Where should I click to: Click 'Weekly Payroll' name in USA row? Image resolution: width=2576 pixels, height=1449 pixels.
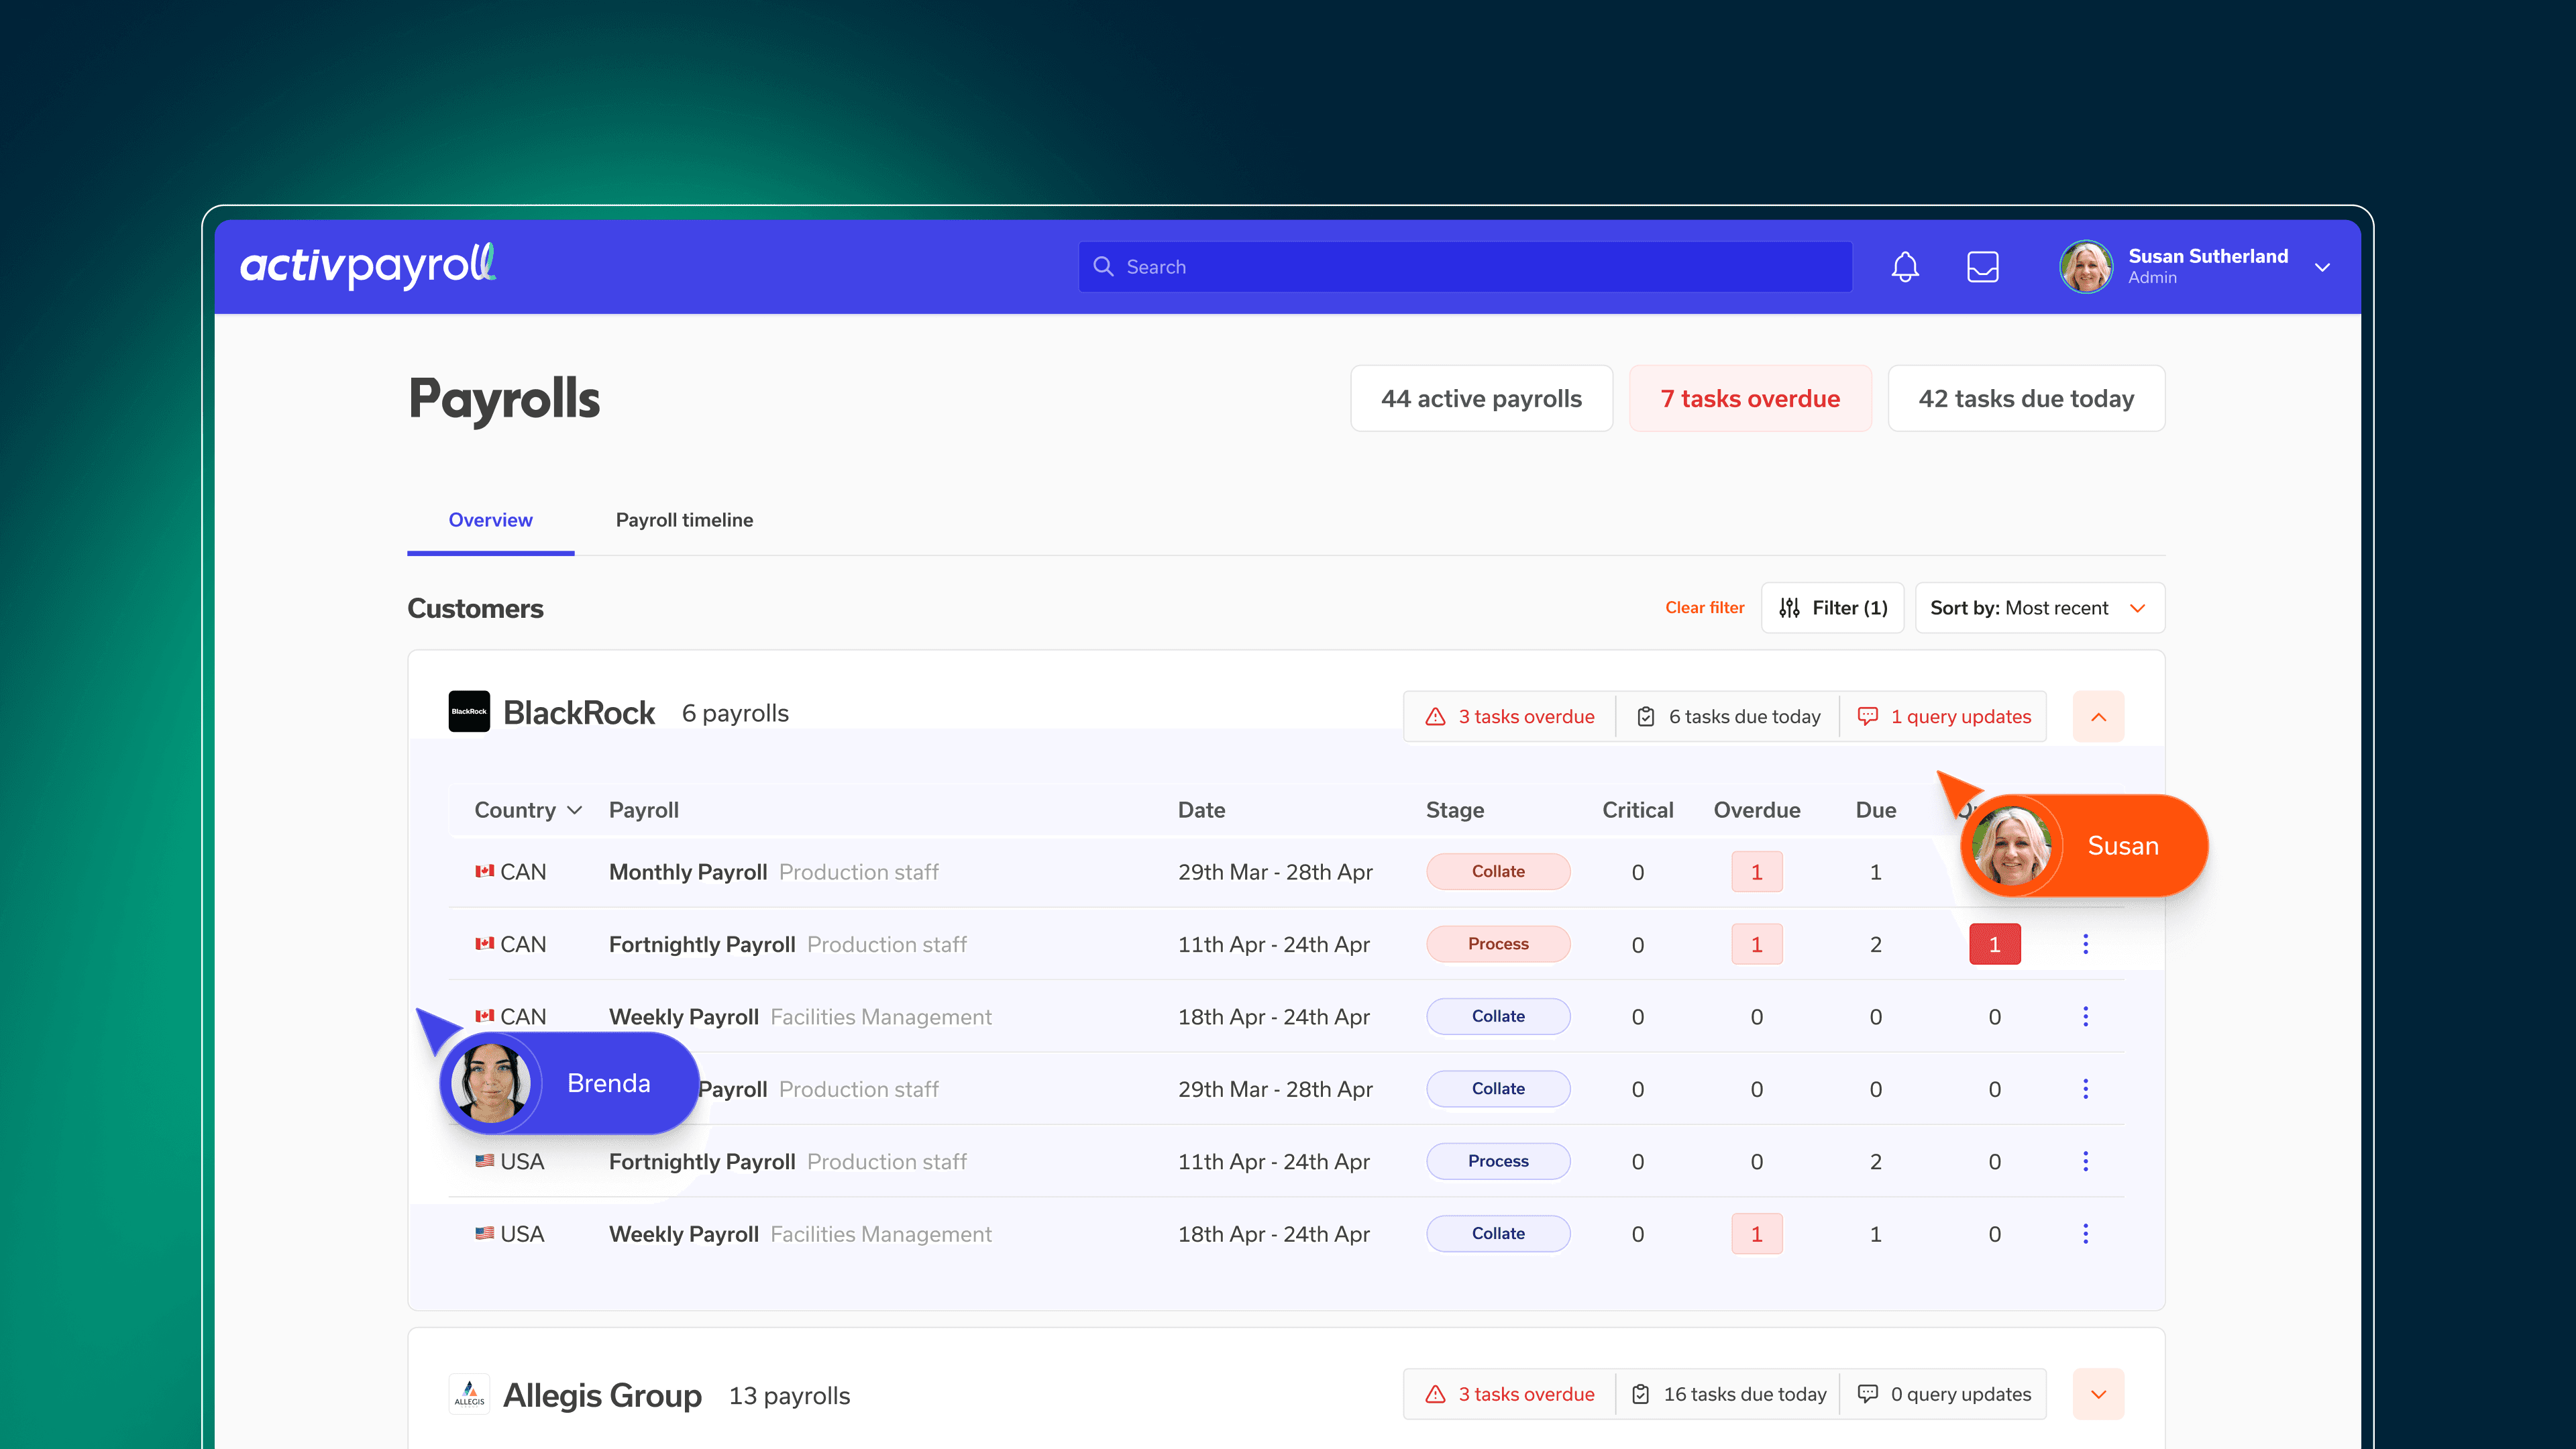tap(684, 1234)
